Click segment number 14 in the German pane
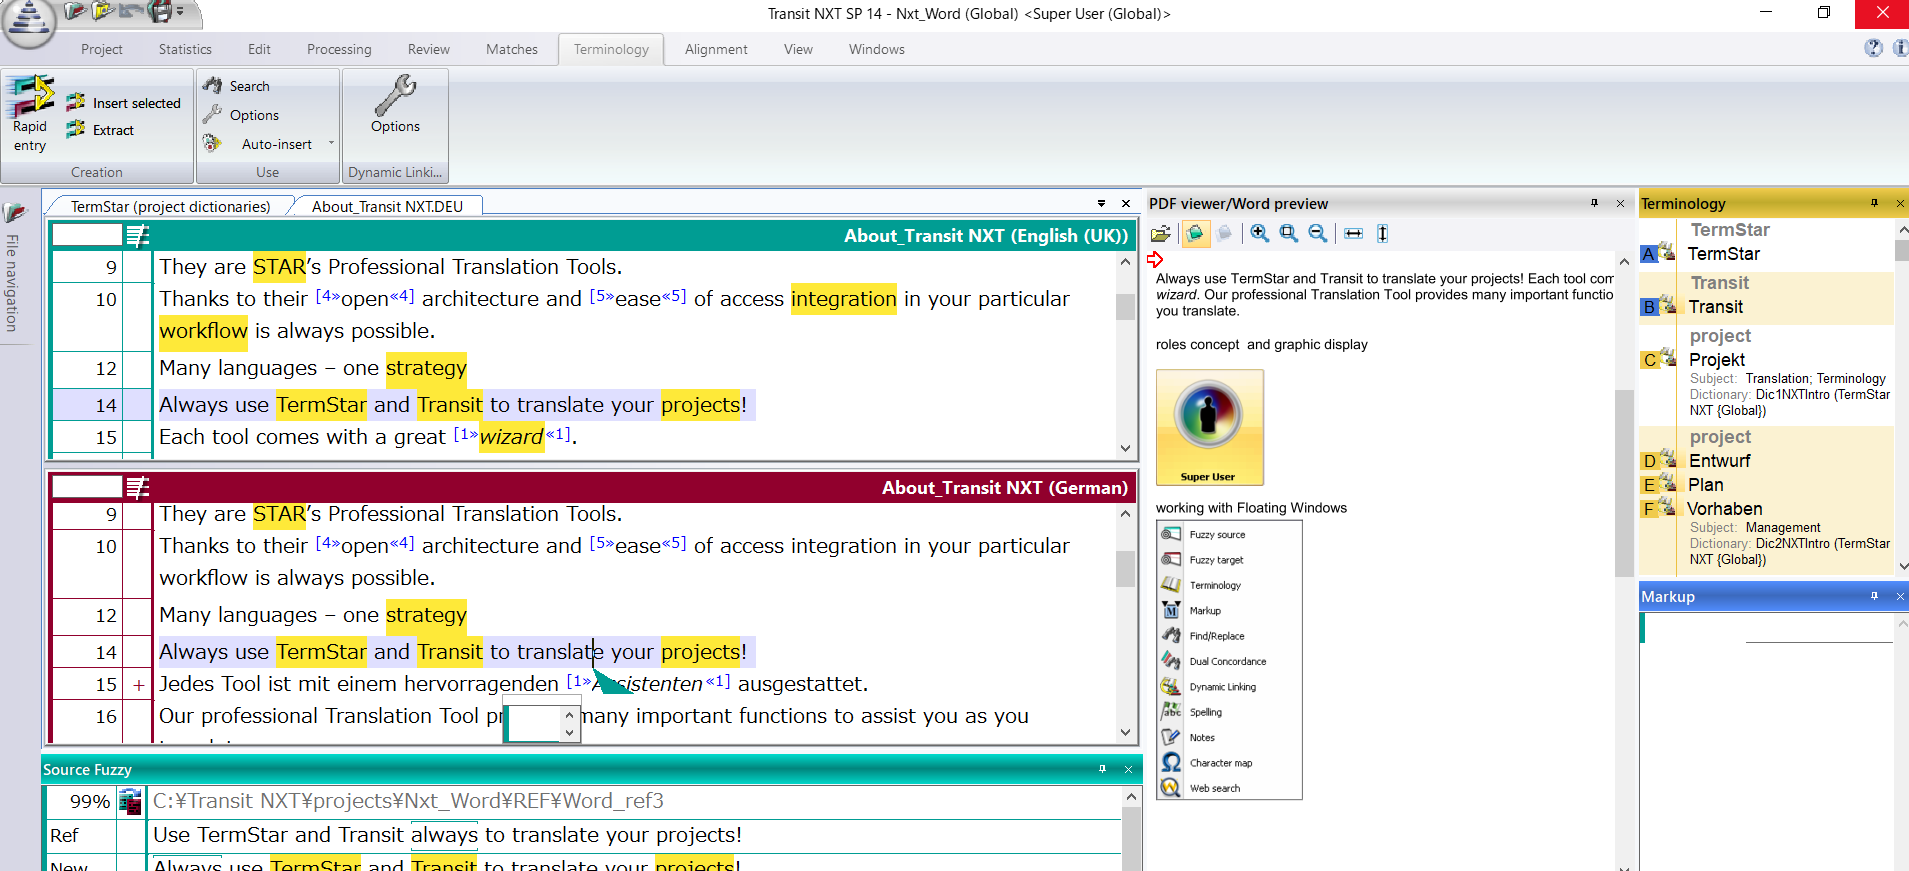Image resolution: width=1909 pixels, height=871 pixels. (x=106, y=652)
